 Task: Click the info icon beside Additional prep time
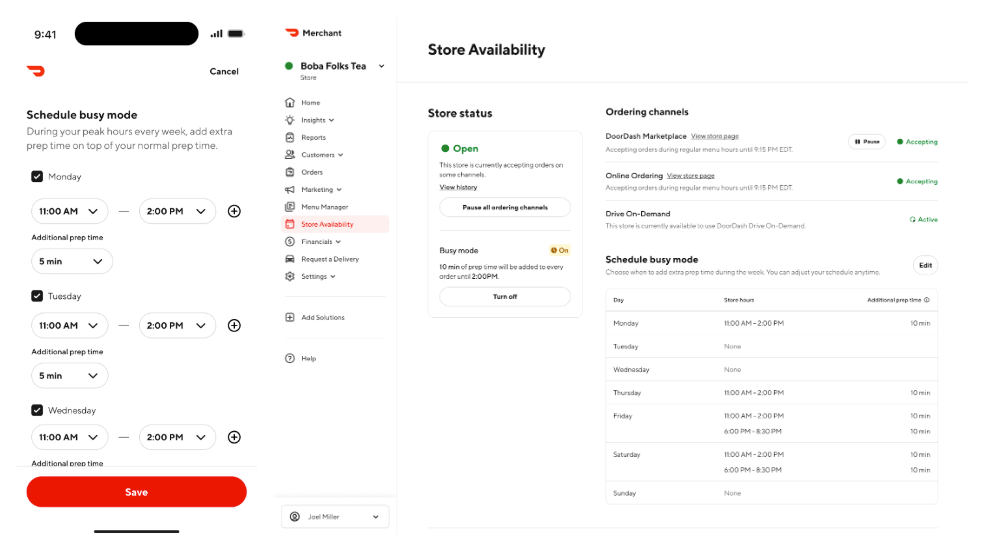click(x=927, y=300)
